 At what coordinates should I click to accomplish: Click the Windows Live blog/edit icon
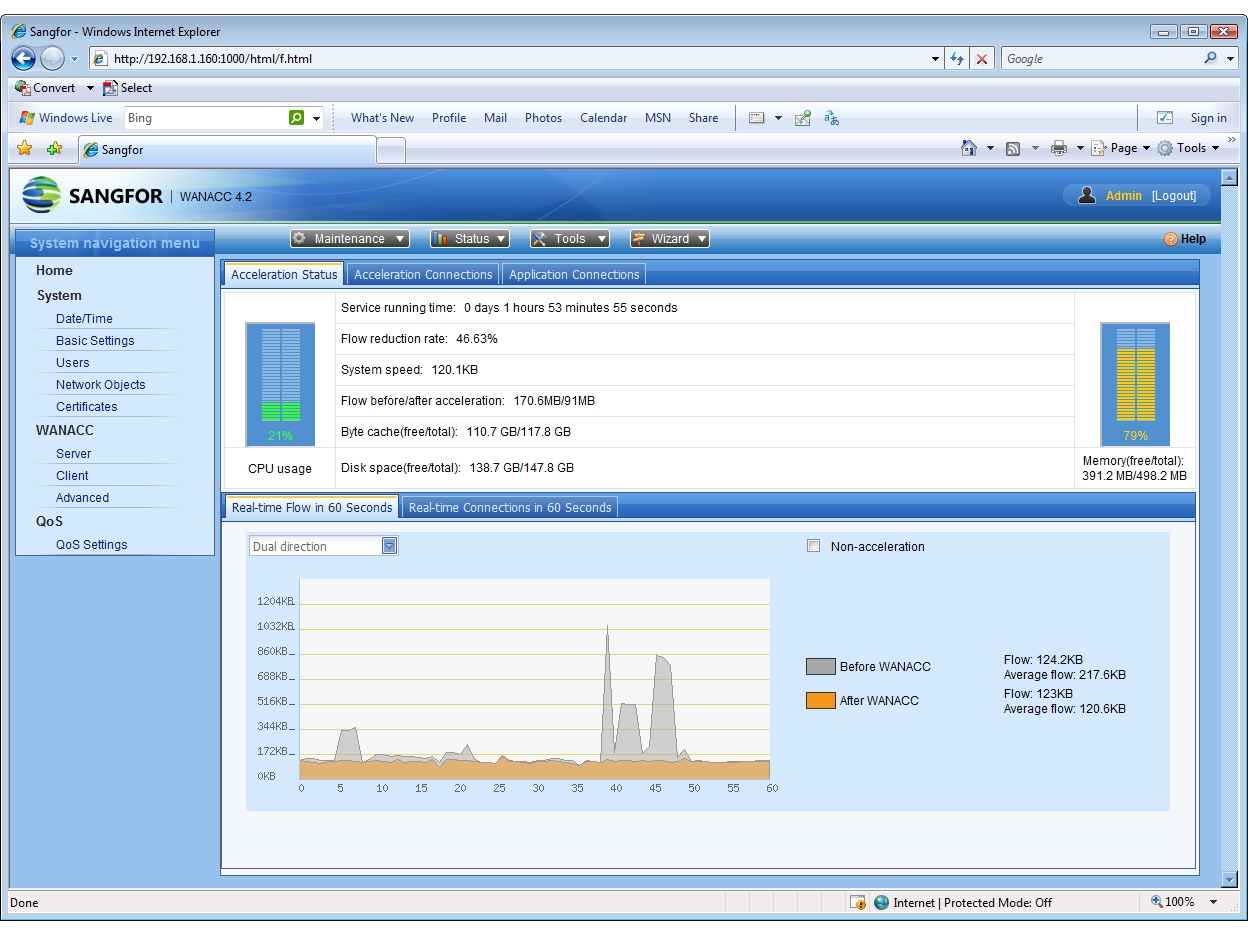(x=802, y=118)
